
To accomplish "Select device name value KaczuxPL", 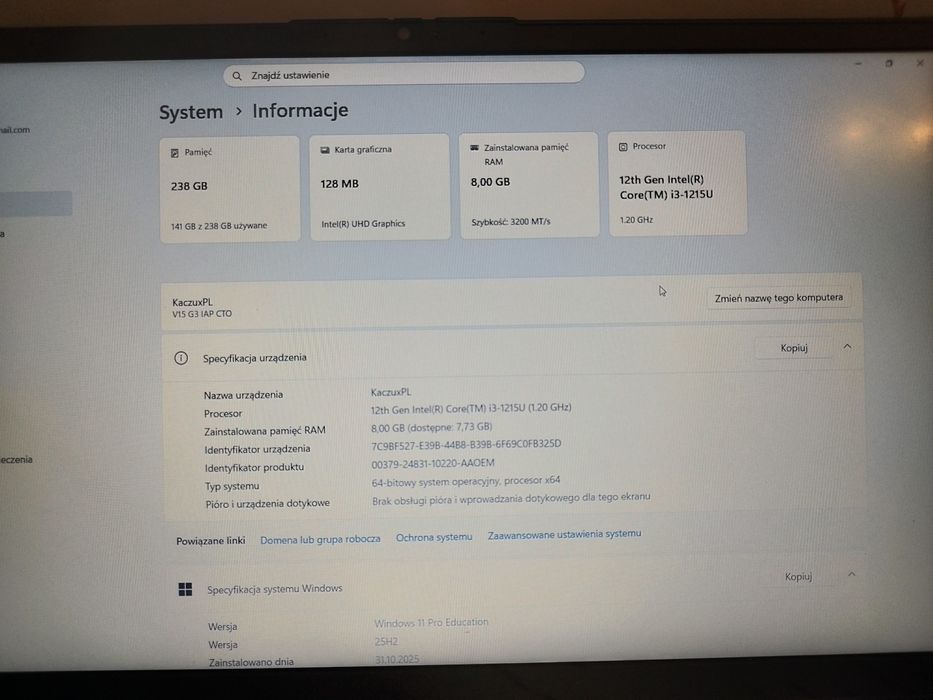I will pyautogui.click(x=391, y=392).
